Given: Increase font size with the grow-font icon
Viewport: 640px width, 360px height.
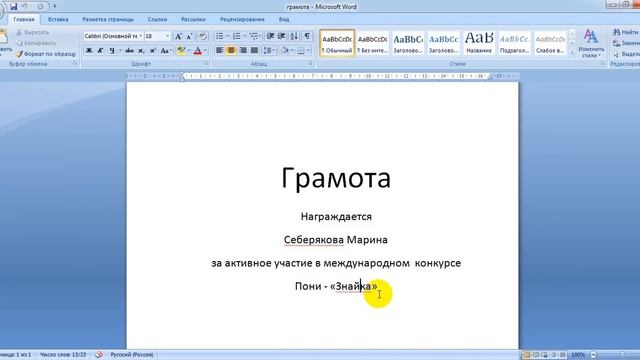Looking at the screenshot, I should (x=178, y=37).
